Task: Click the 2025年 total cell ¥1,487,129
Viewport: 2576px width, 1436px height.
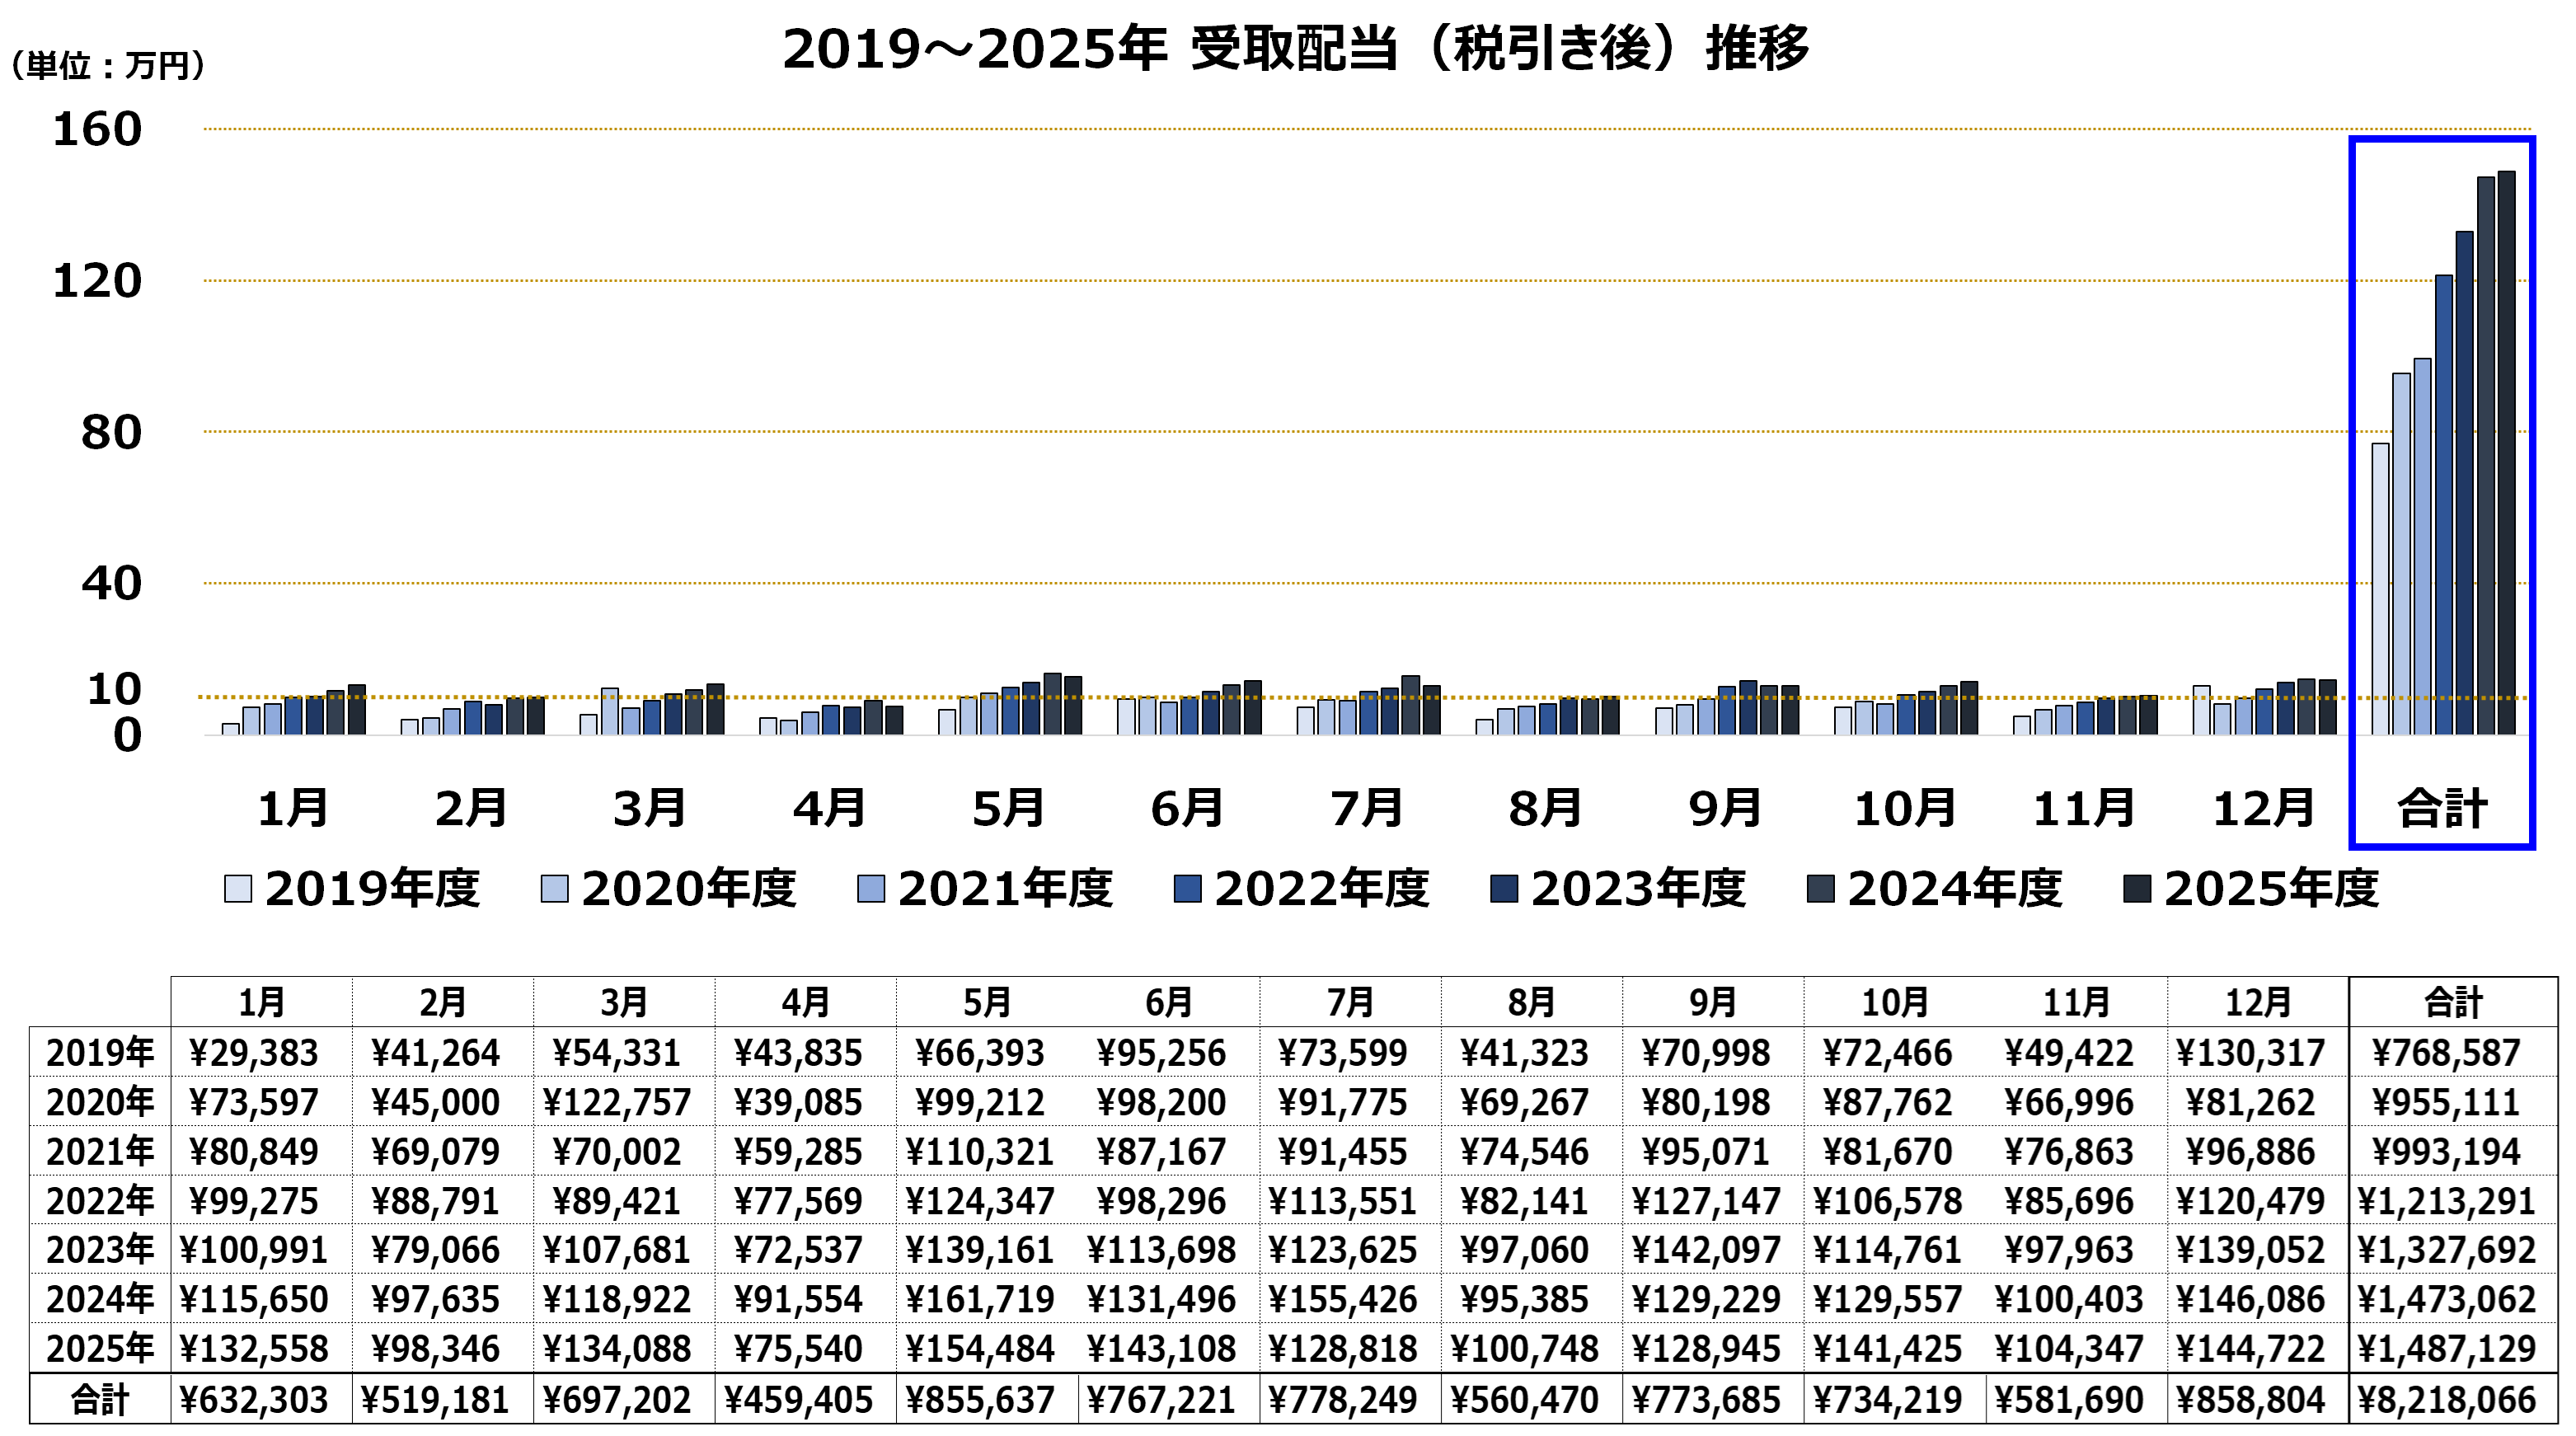Action: point(2446,1348)
